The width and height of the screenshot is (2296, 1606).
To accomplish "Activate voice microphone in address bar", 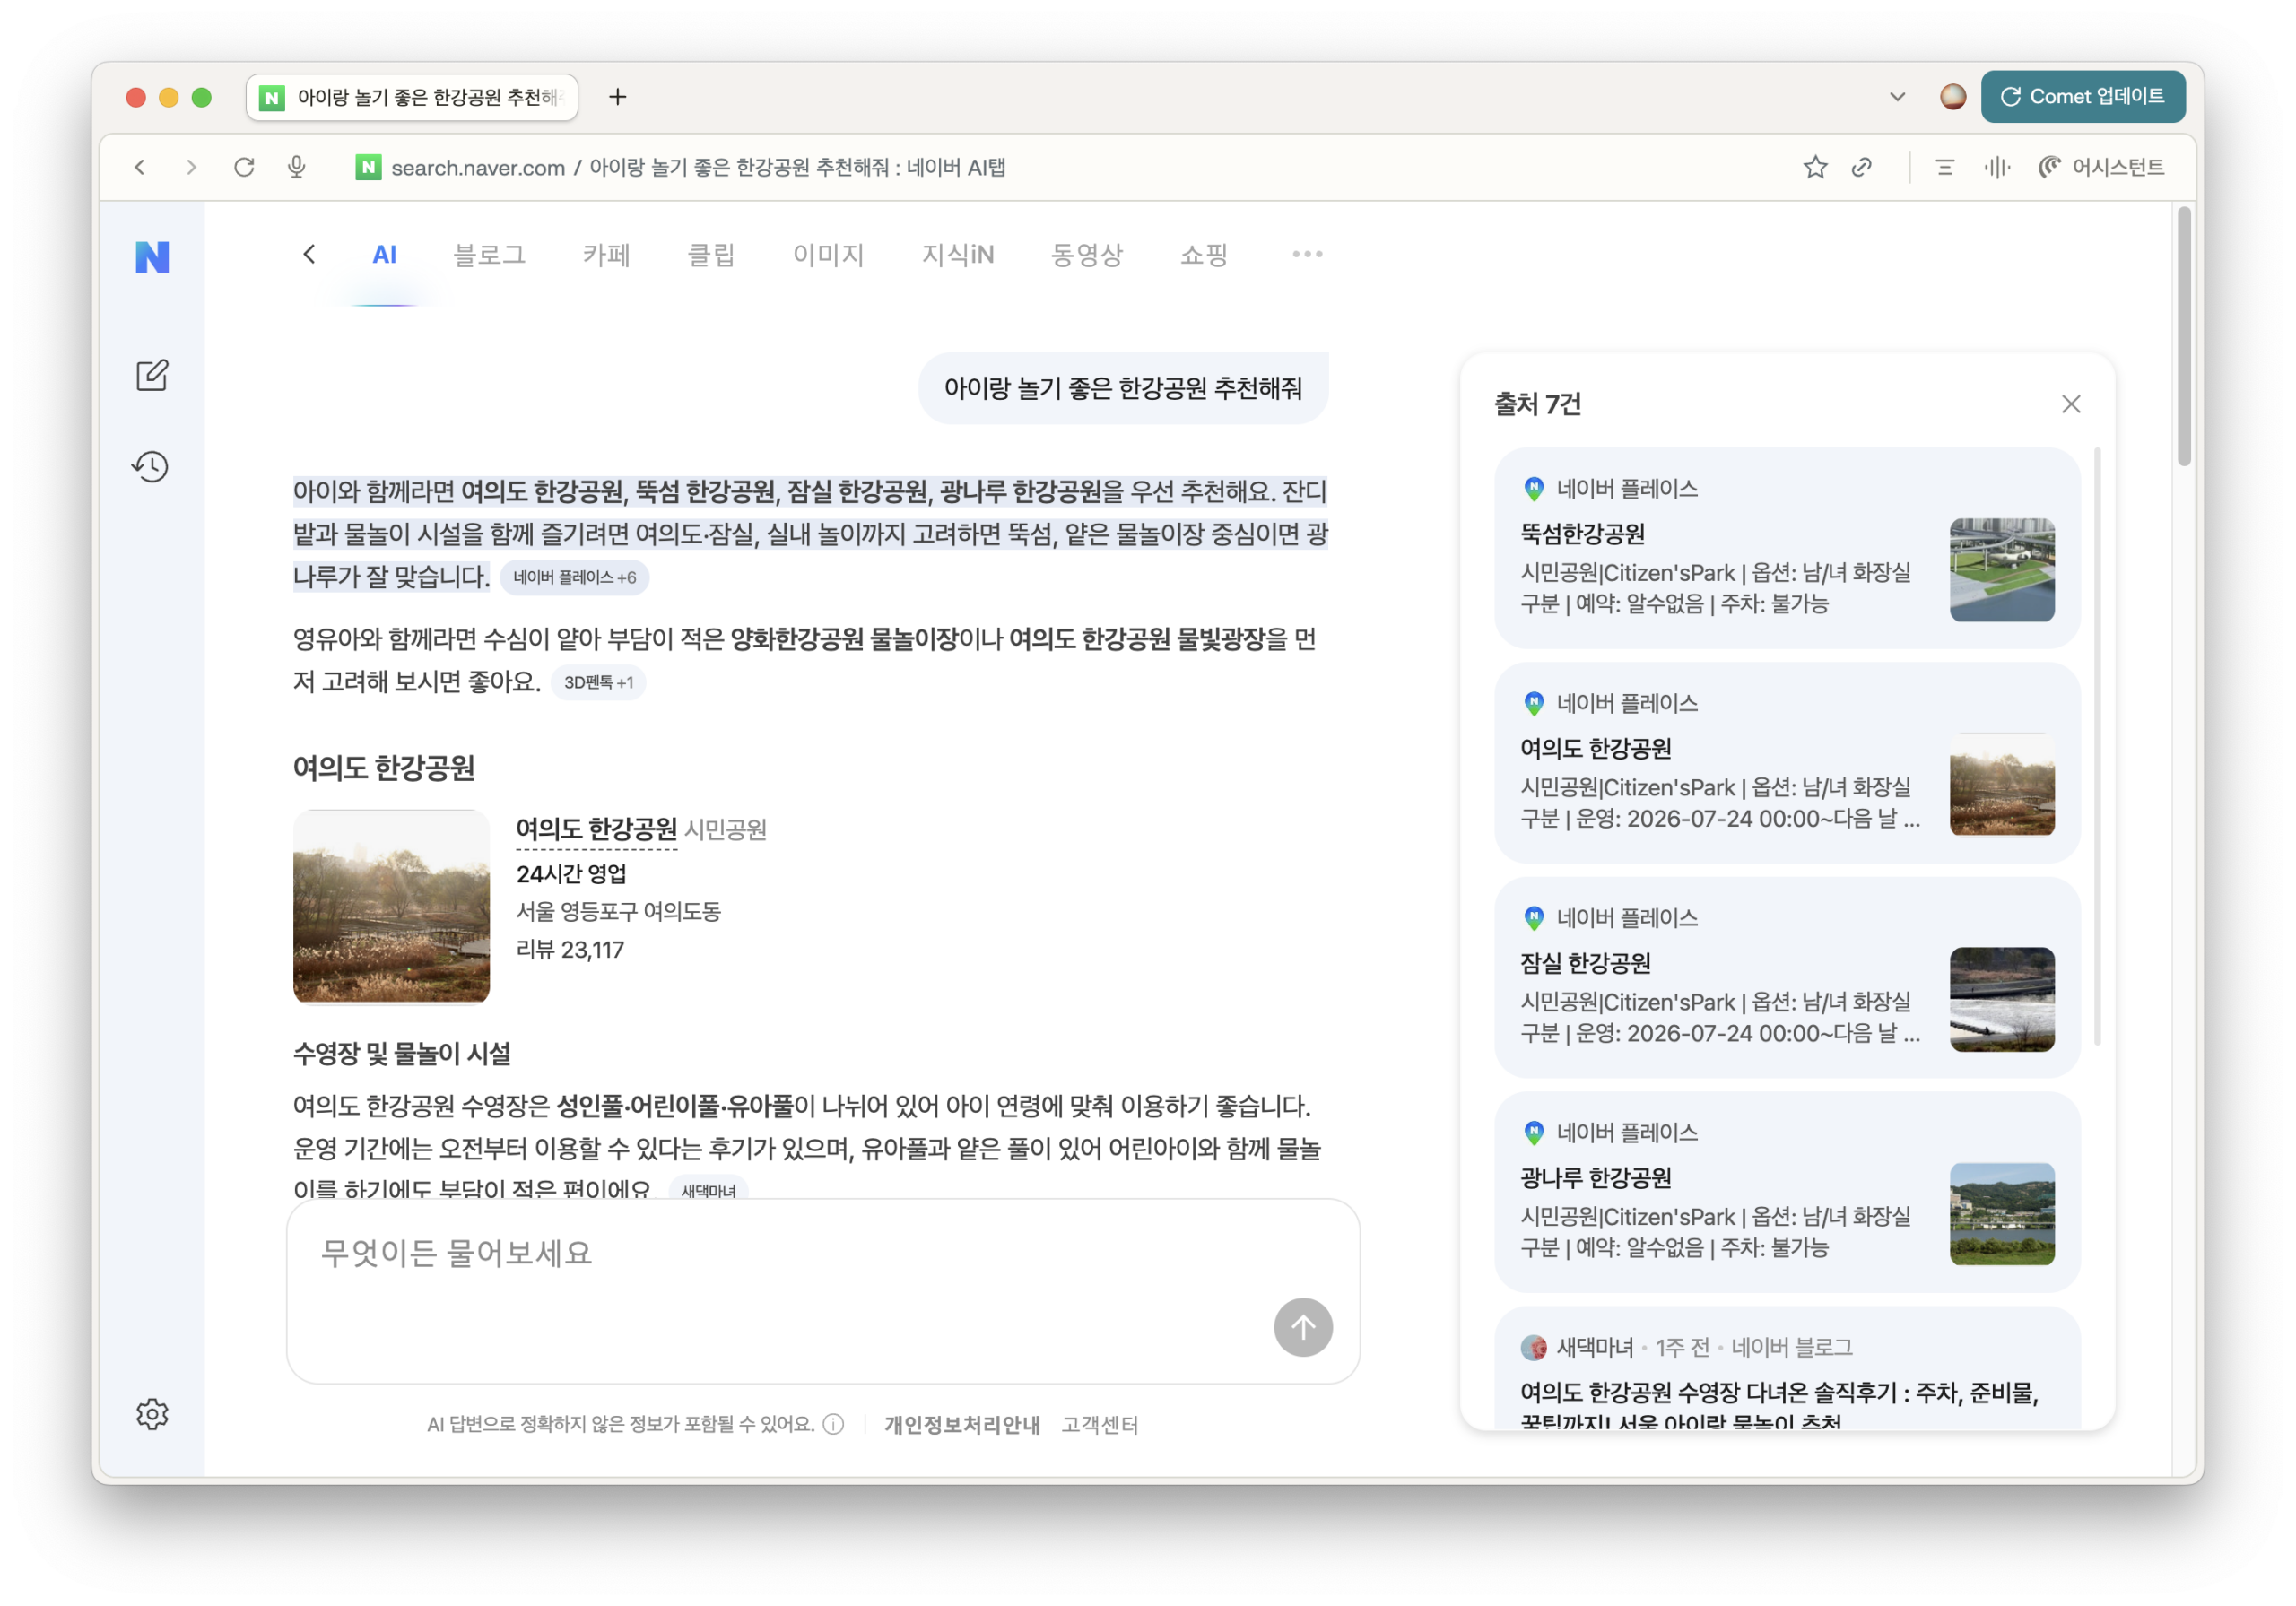I will tap(296, 167).
